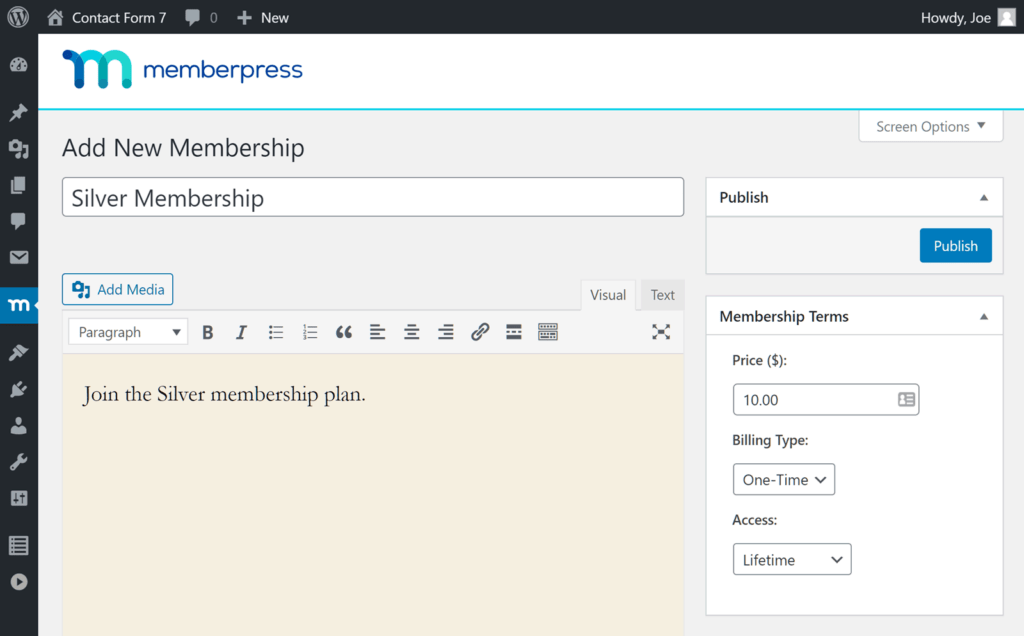Publish the Silver Membership
The image size is (1024, 636).
[955, 245]
